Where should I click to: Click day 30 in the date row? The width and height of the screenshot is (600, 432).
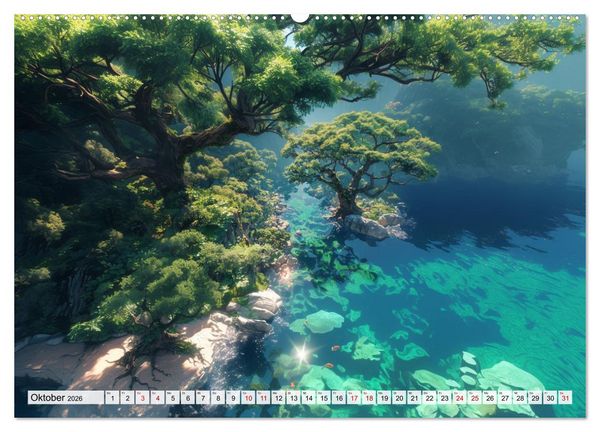click(550, 398)
